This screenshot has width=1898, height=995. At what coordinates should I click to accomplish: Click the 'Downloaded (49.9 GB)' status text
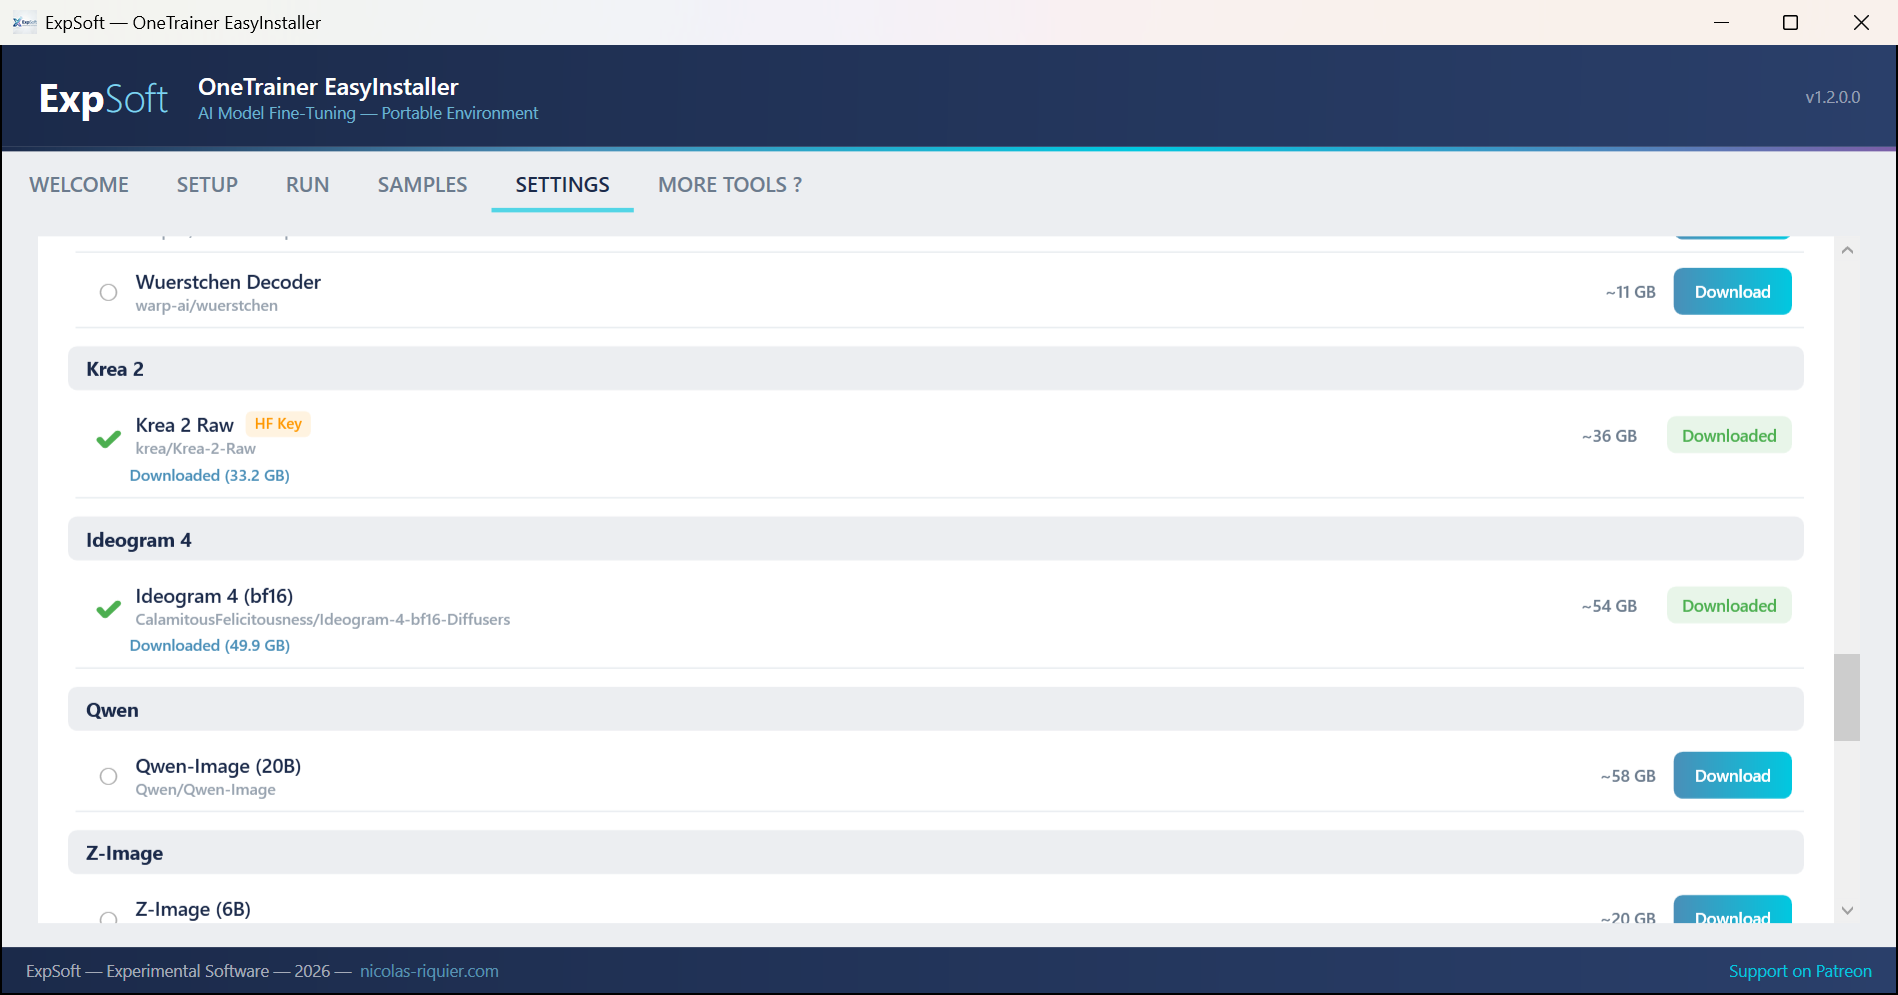(210, 646)
